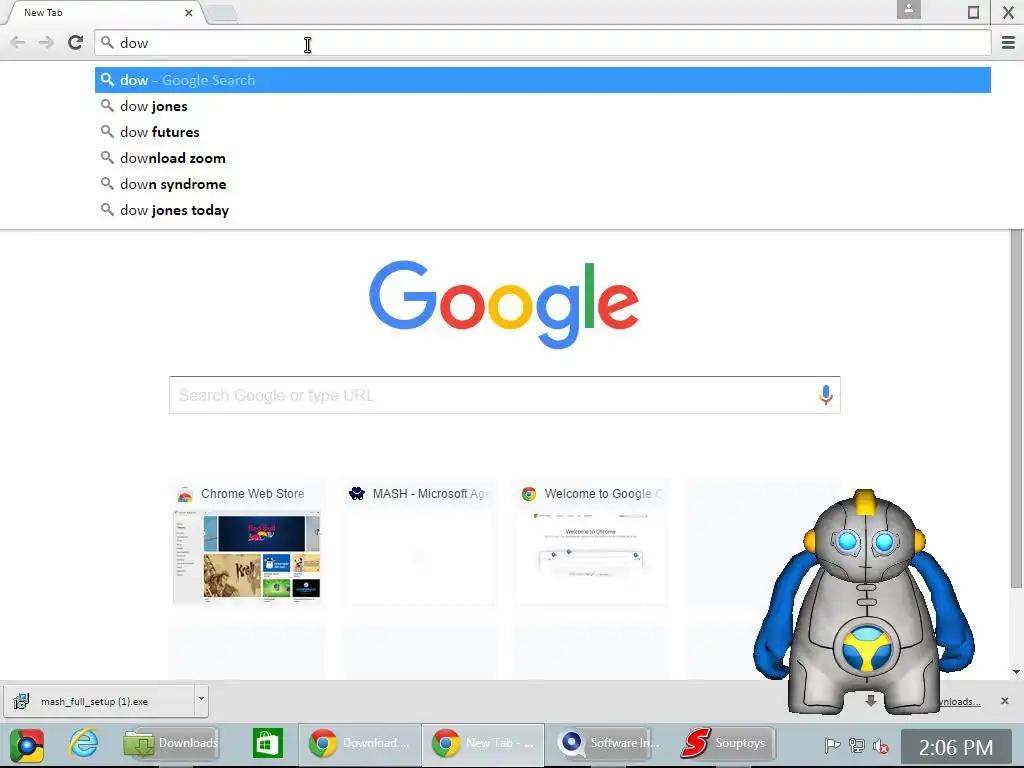The image size is (1024, 768).
Task: Launch Internet Explorer from taskbar
Action: pyautogui.click(x=84, y=744)
